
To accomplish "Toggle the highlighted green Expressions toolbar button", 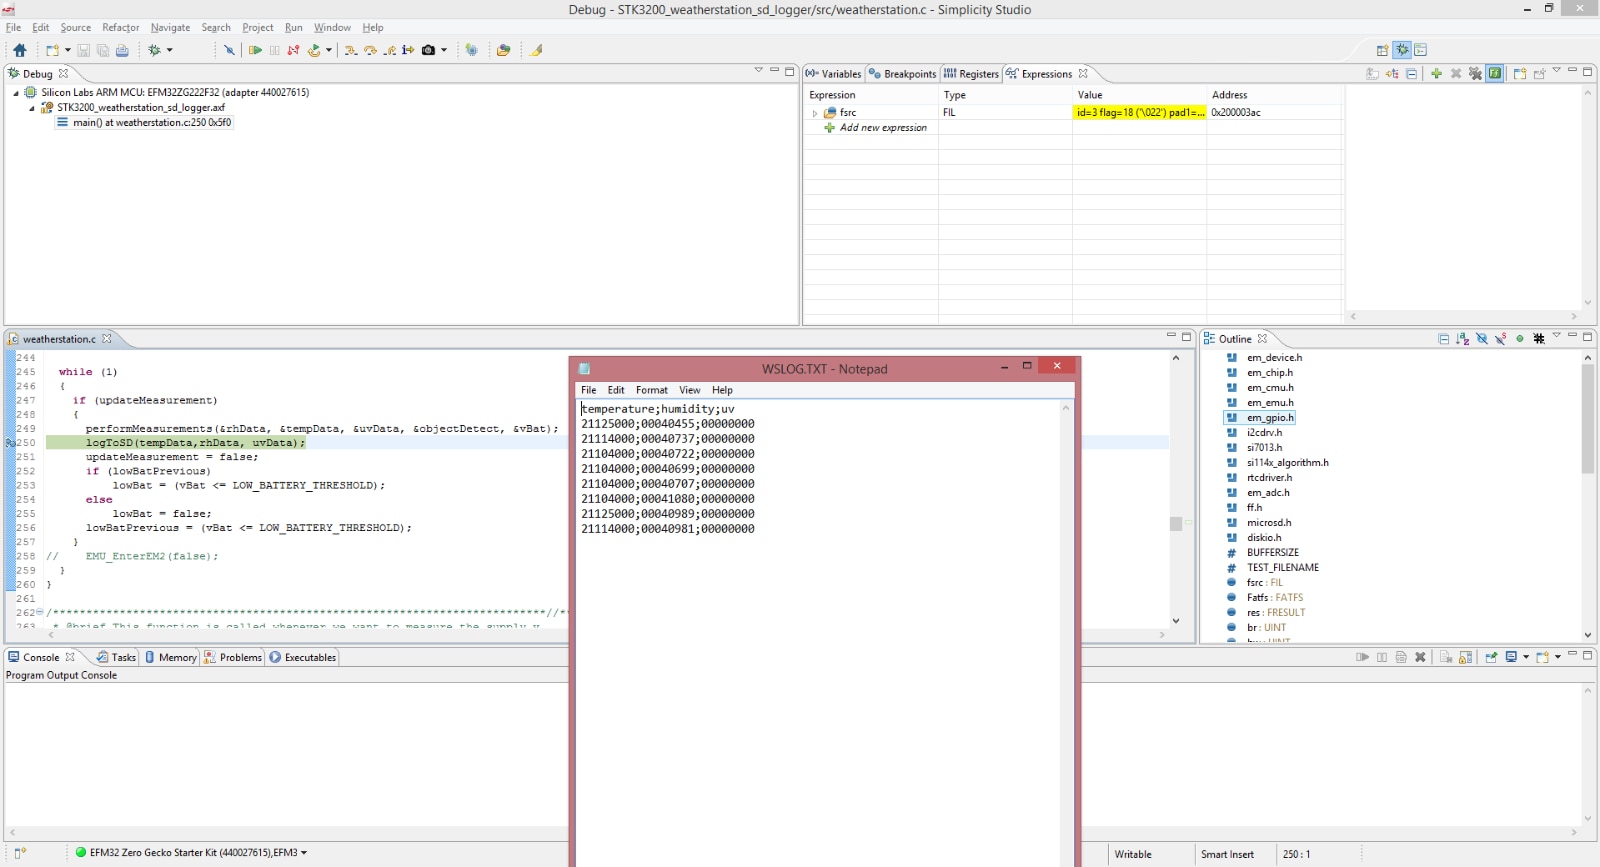I will [1494, 74].
